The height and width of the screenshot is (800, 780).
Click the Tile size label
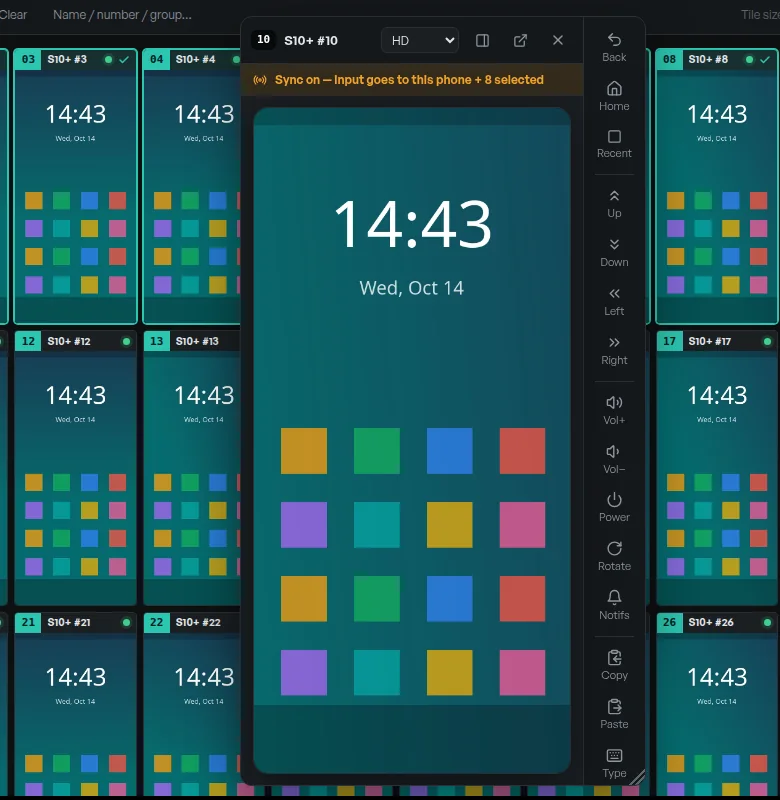coord(760,15)
